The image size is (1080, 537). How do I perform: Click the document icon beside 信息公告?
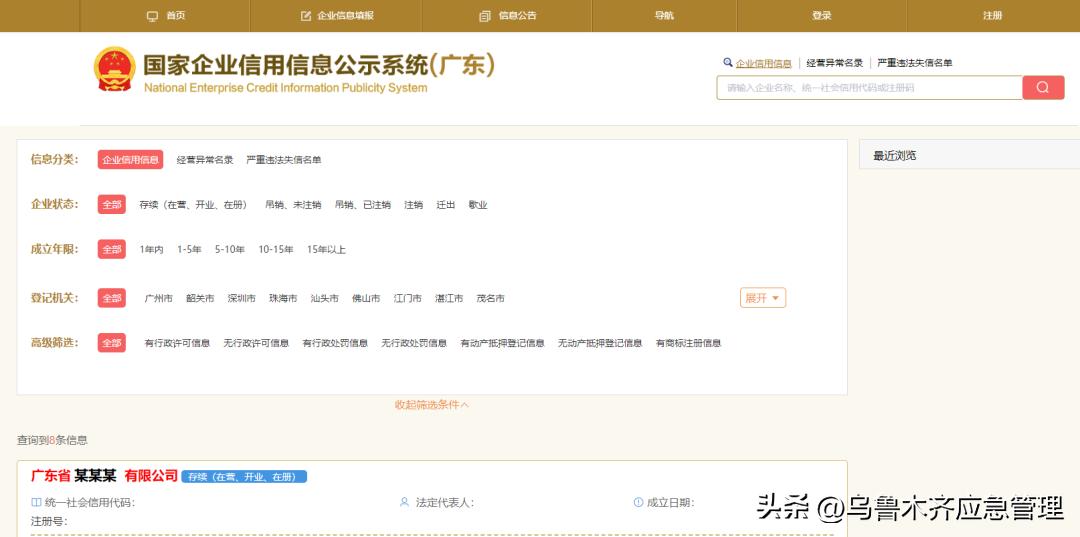pyautogui.click(x=485, y=16)
